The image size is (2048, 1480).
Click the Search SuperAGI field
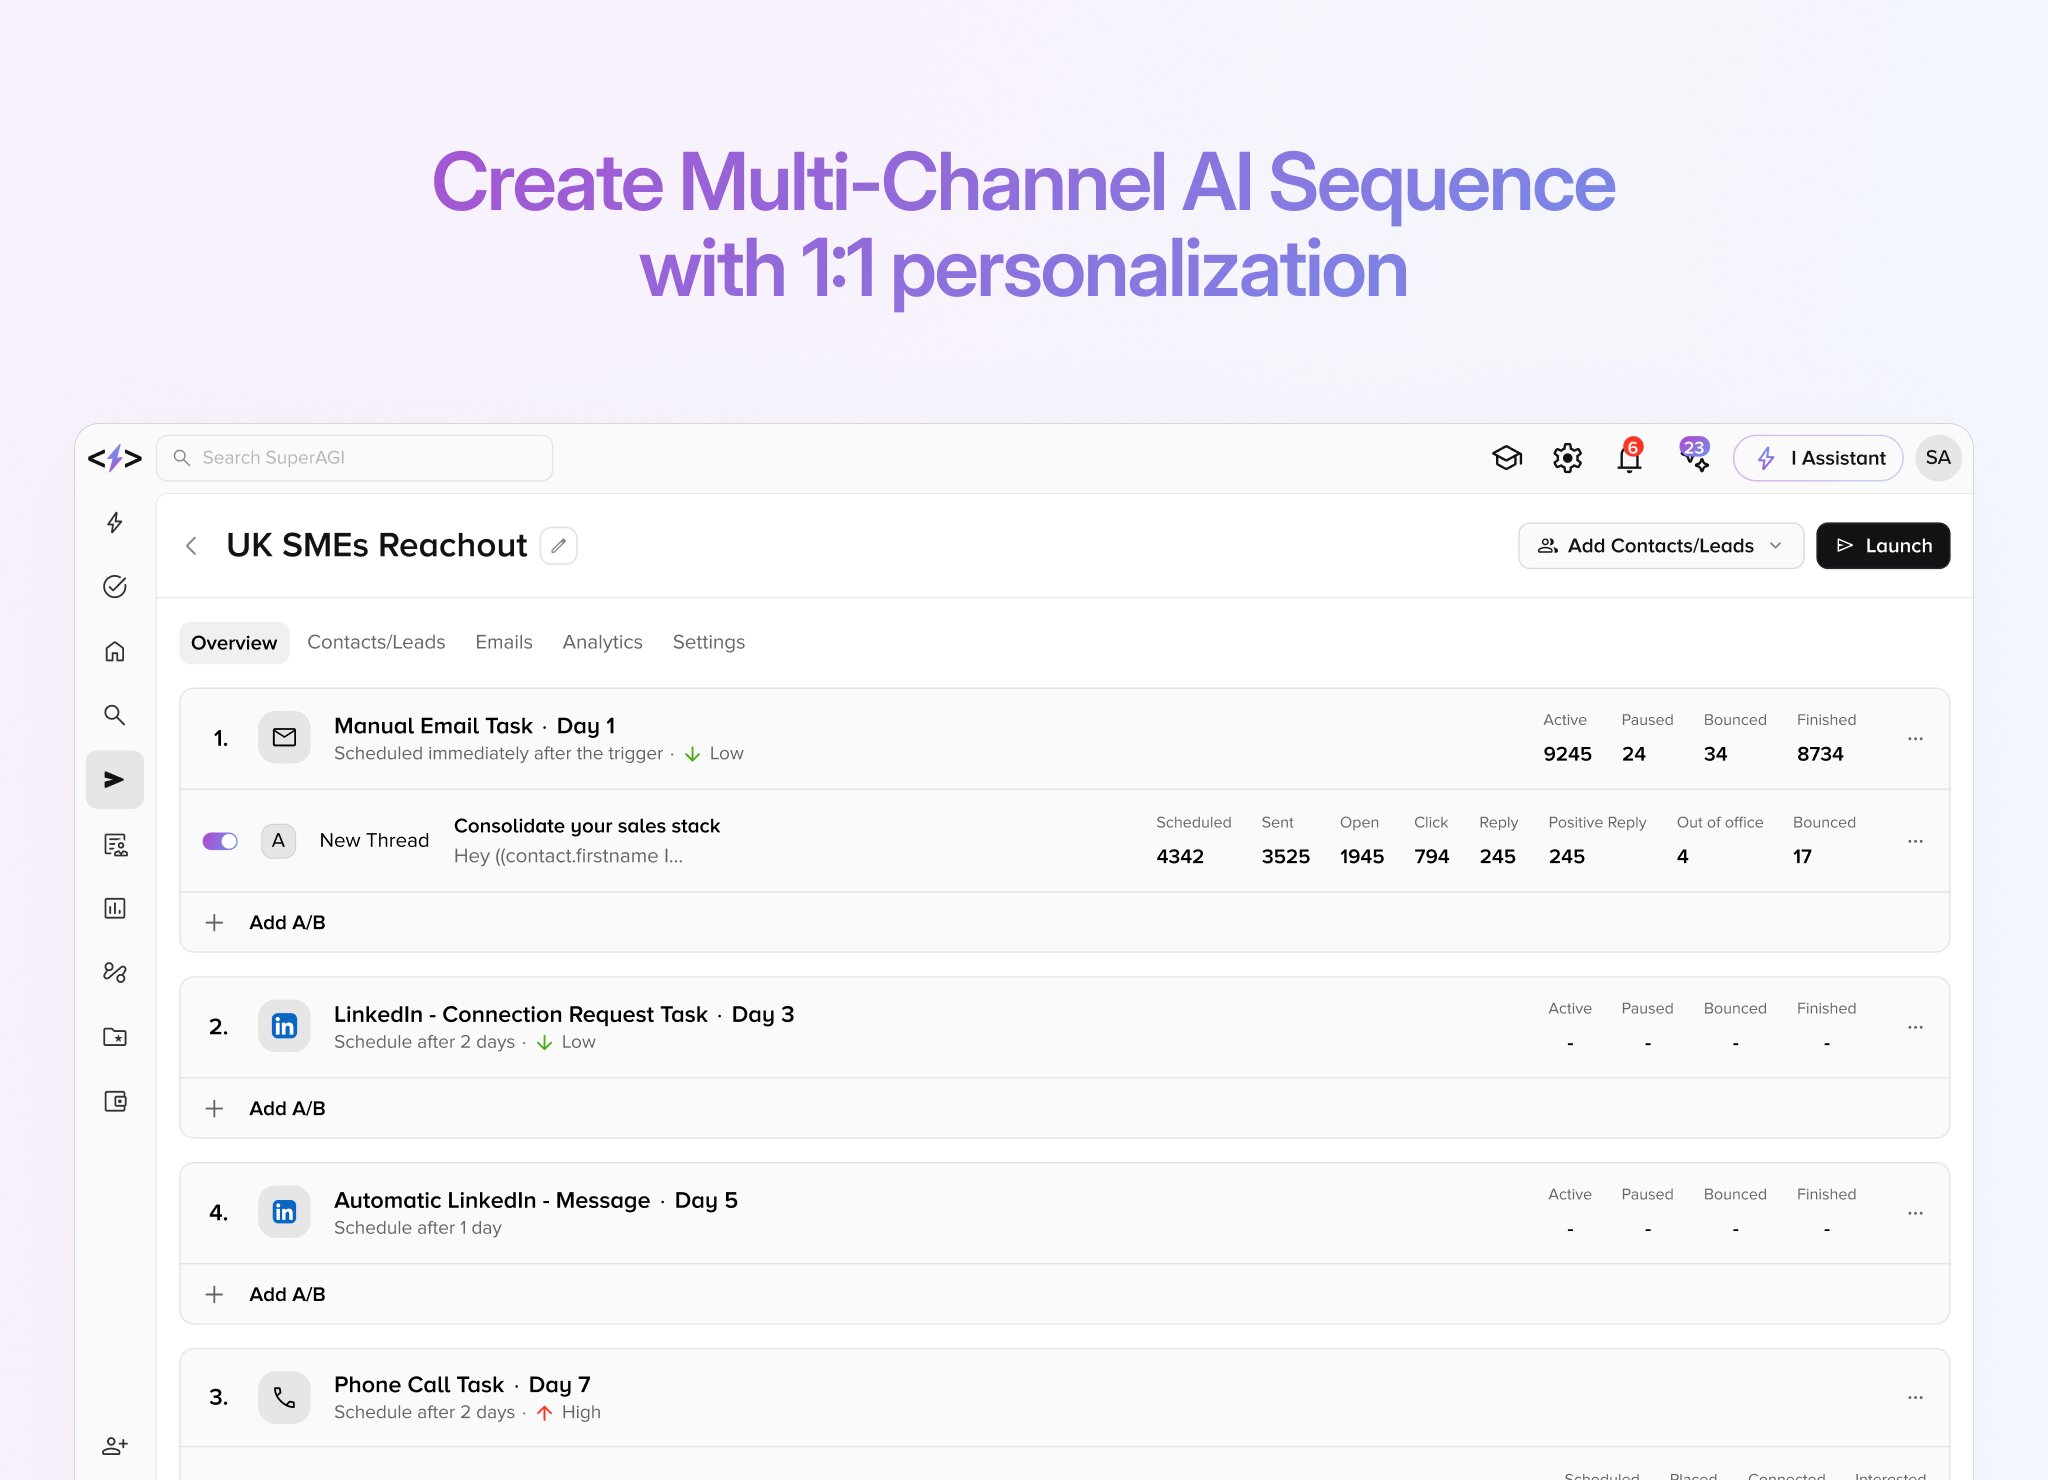tap(355, 458)
